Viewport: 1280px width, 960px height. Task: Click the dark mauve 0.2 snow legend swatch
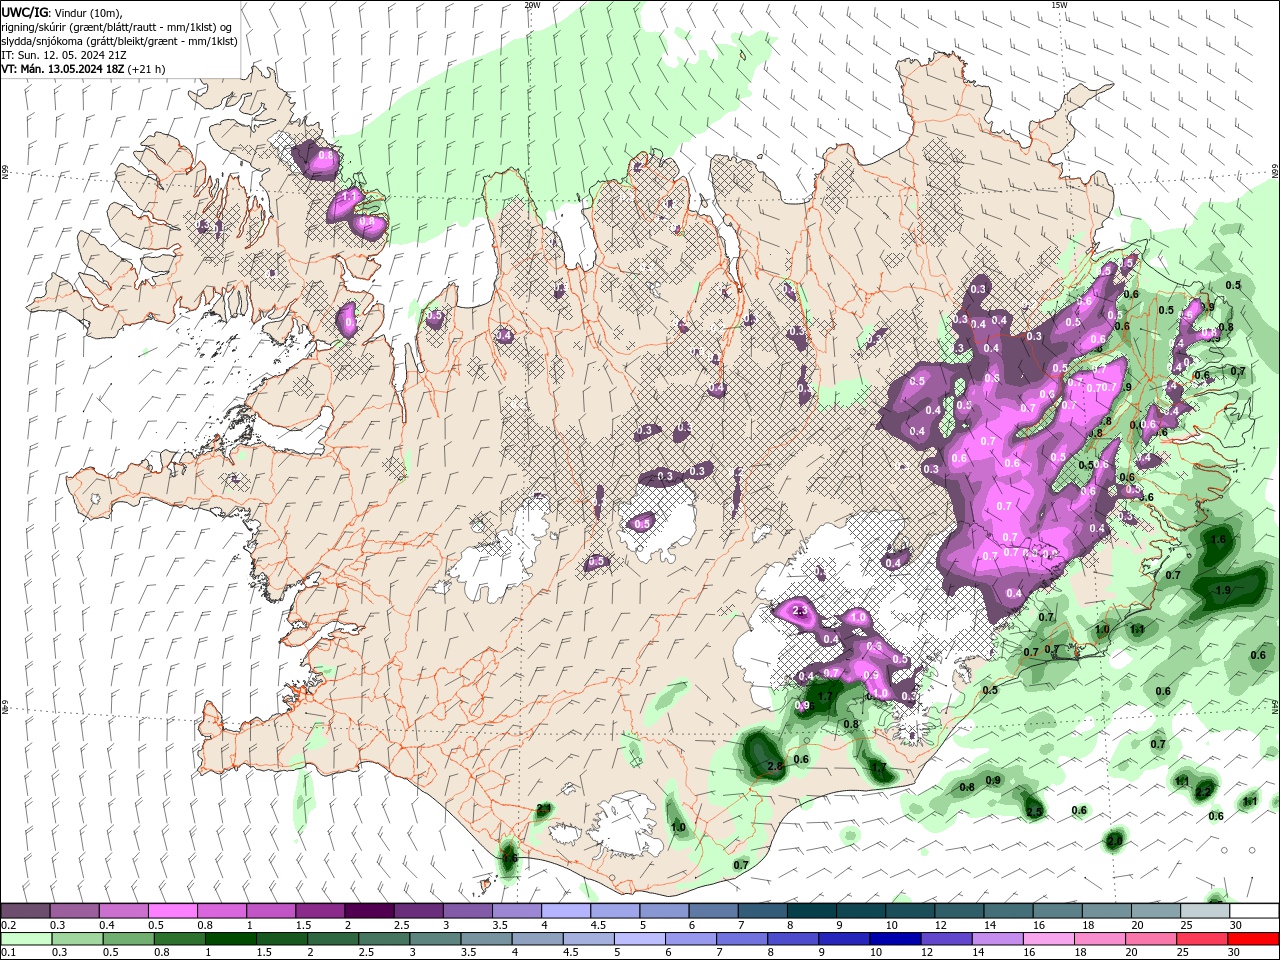(x=25, y=910)
